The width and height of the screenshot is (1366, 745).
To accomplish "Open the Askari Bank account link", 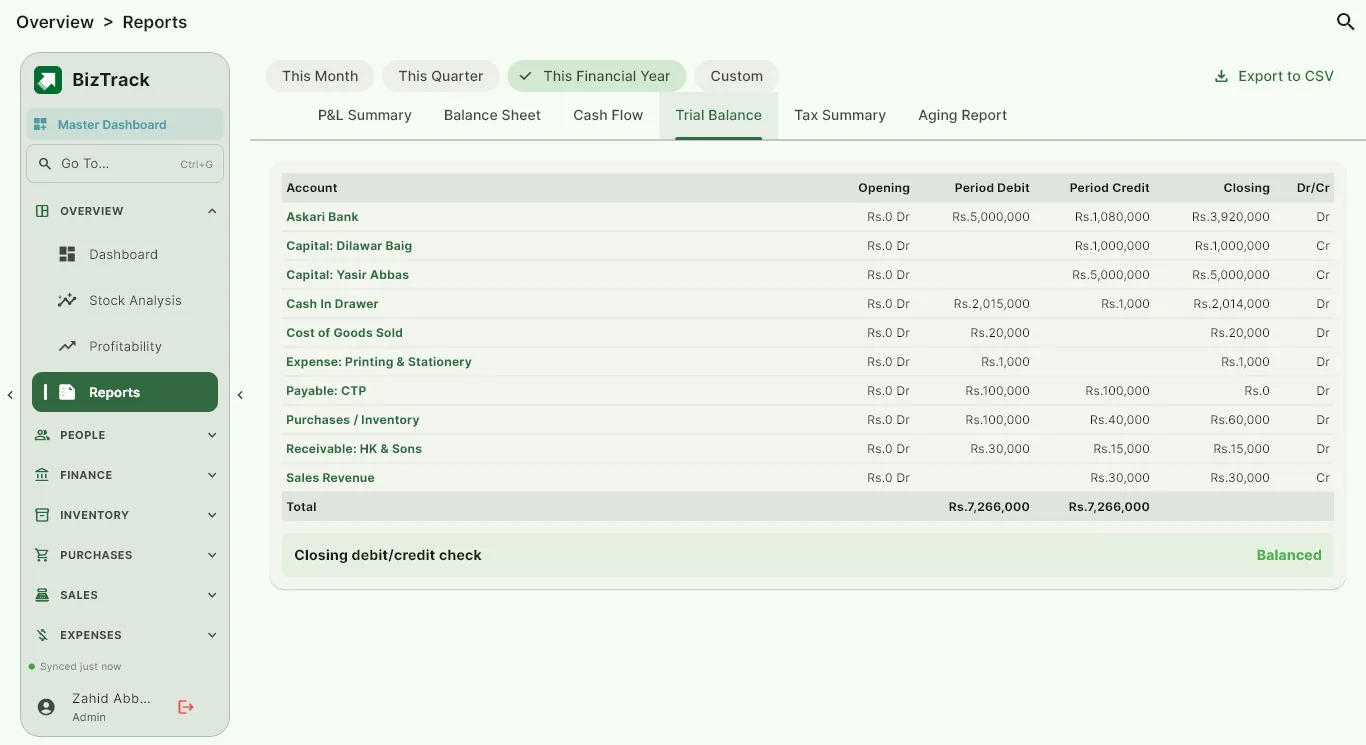I will 322,217.
